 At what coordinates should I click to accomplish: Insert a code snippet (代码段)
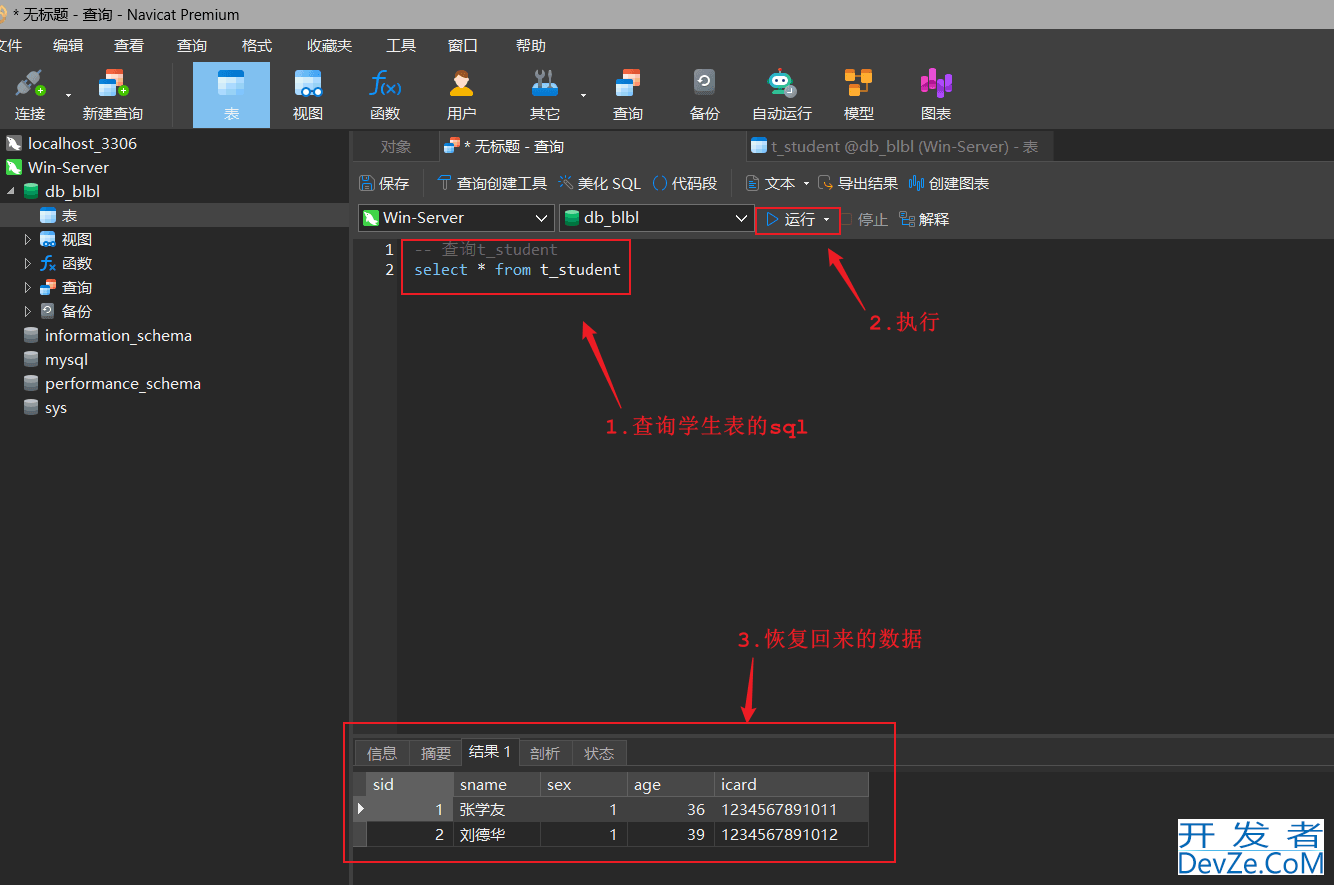point(685,183)
